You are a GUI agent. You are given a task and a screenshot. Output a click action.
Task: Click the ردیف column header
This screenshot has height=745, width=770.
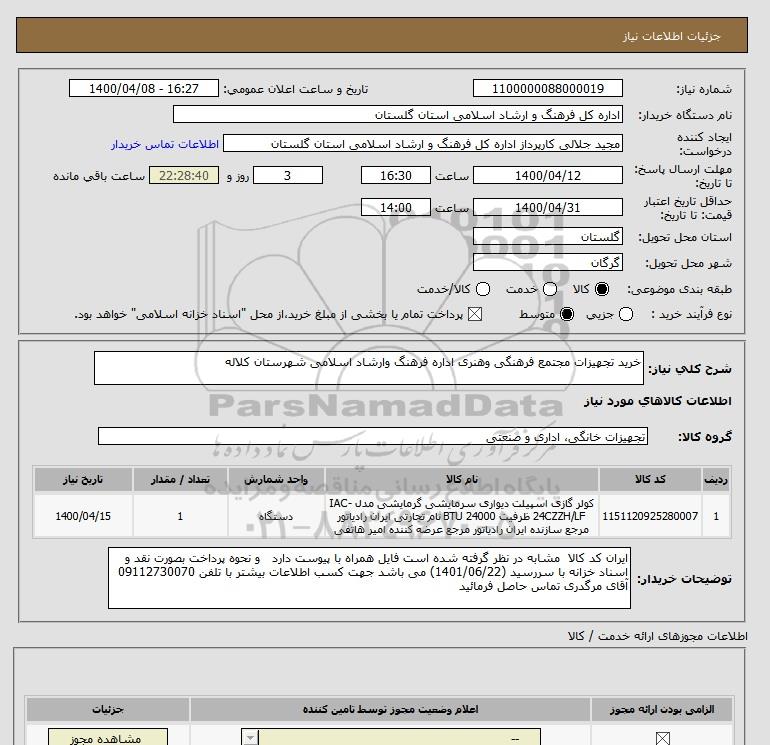click(x=716, y=479)
